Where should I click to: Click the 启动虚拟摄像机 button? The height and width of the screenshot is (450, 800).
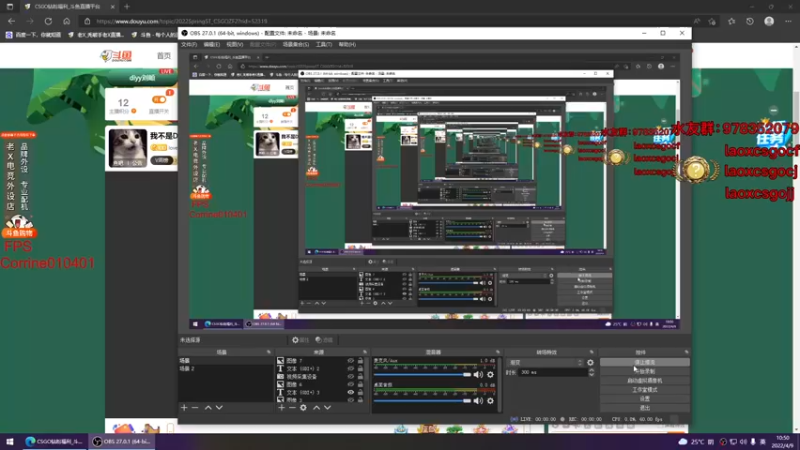point(645,381)
